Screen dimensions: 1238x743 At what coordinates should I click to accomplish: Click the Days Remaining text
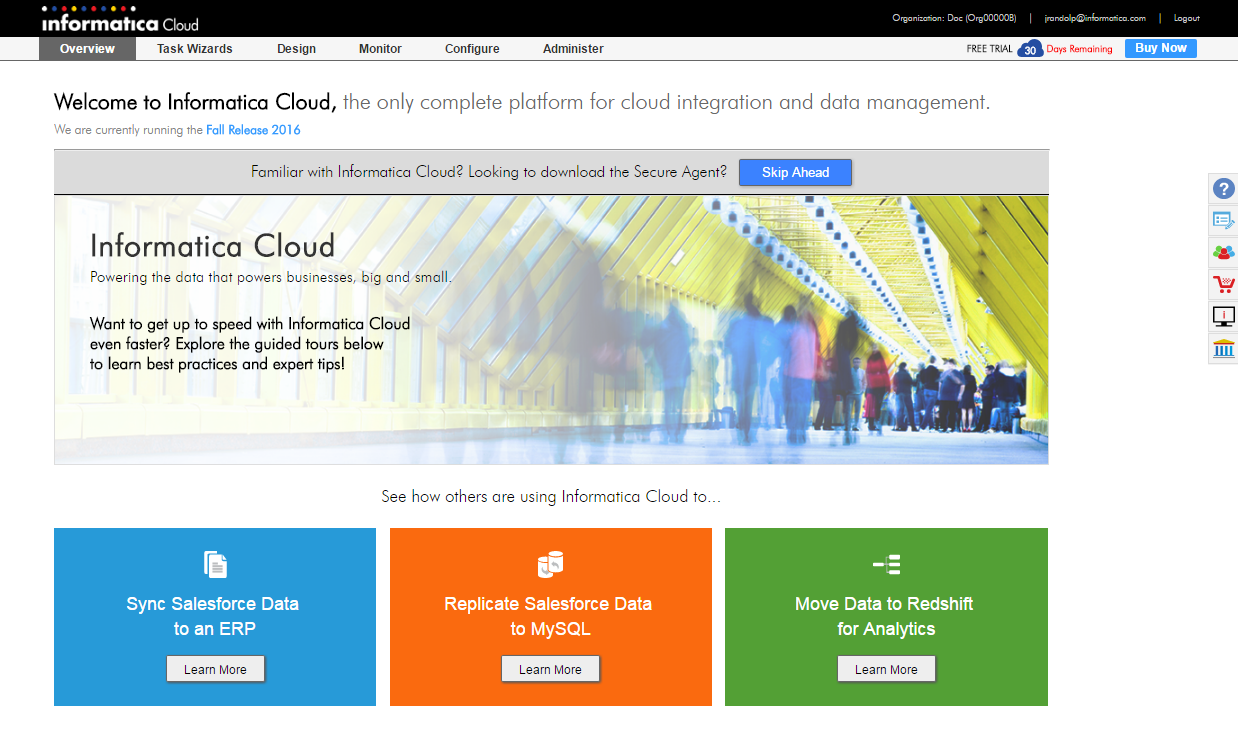[1079, 49]
